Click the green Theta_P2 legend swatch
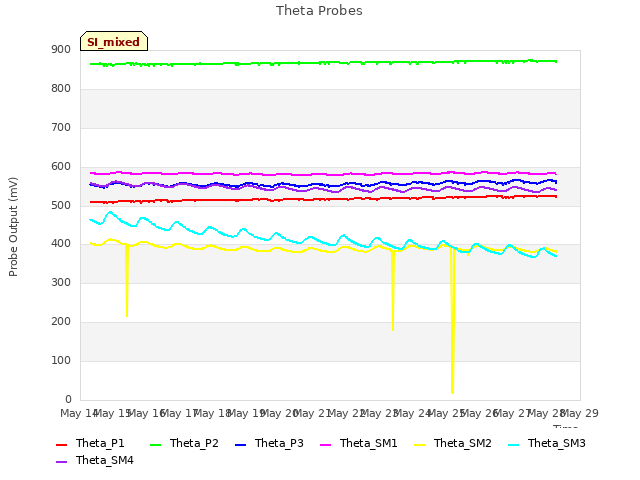 click(156, 444)
